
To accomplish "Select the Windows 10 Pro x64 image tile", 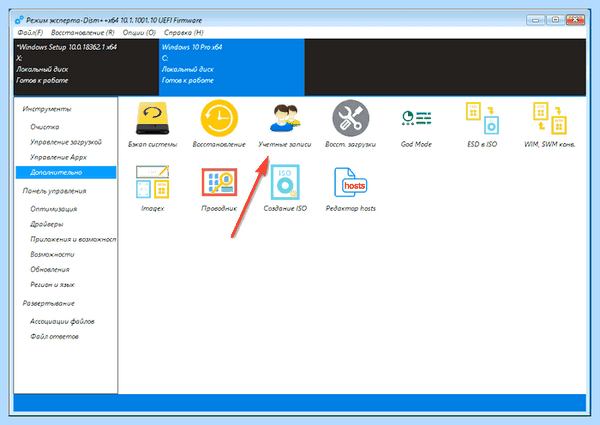I will [x=232, y=67].
